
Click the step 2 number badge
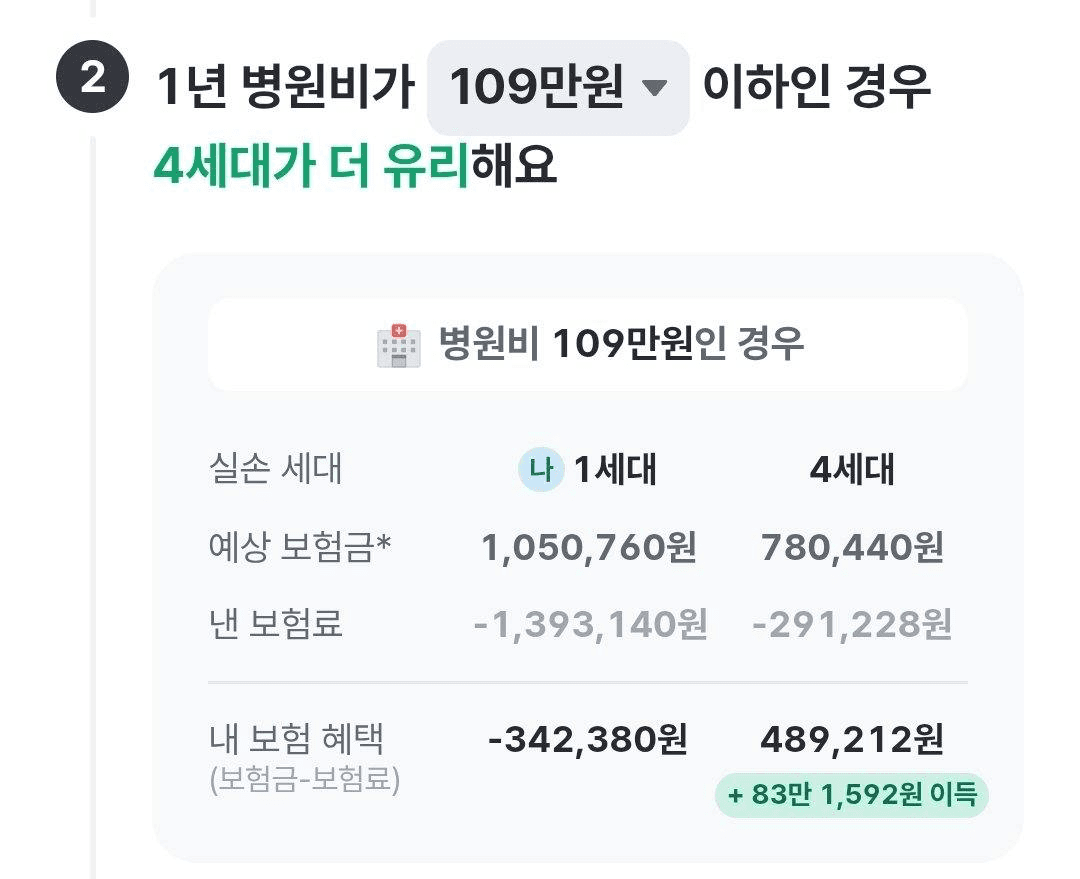click(x=93, y=78)
